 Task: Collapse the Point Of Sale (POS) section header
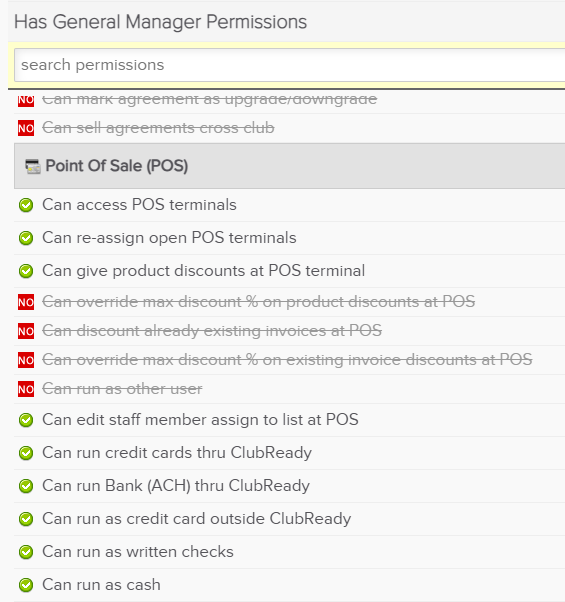[289, 166]
